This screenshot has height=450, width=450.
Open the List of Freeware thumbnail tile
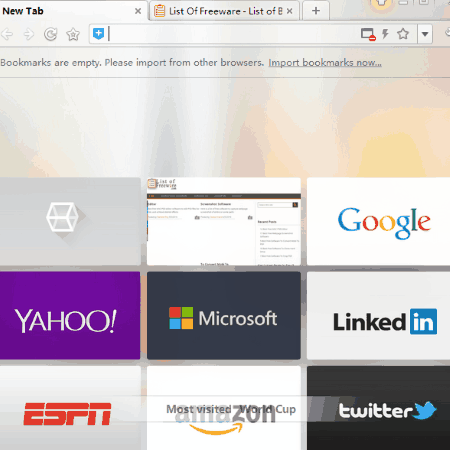tap(224, 221)
